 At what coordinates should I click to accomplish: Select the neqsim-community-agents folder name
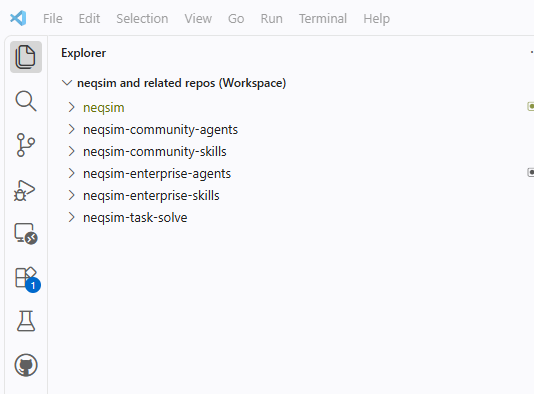[x=160, y=130]
